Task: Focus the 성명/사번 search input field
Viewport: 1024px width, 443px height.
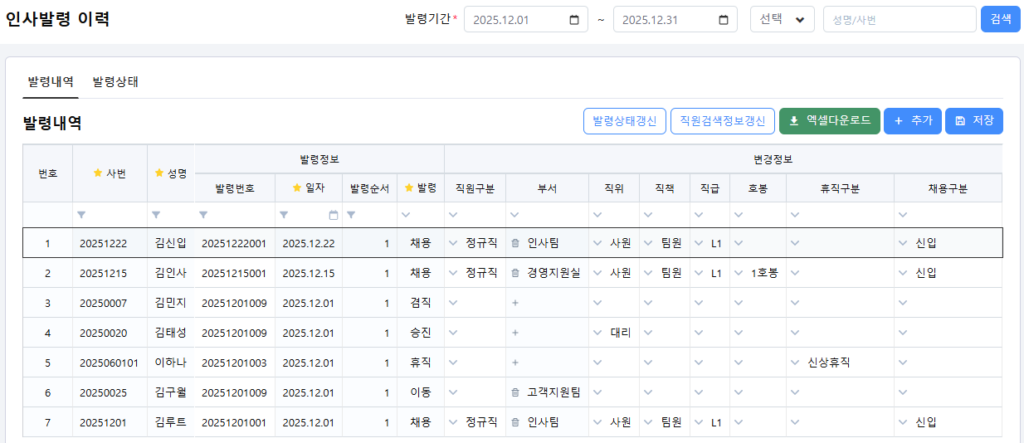Action: click(x=898, y=20)
